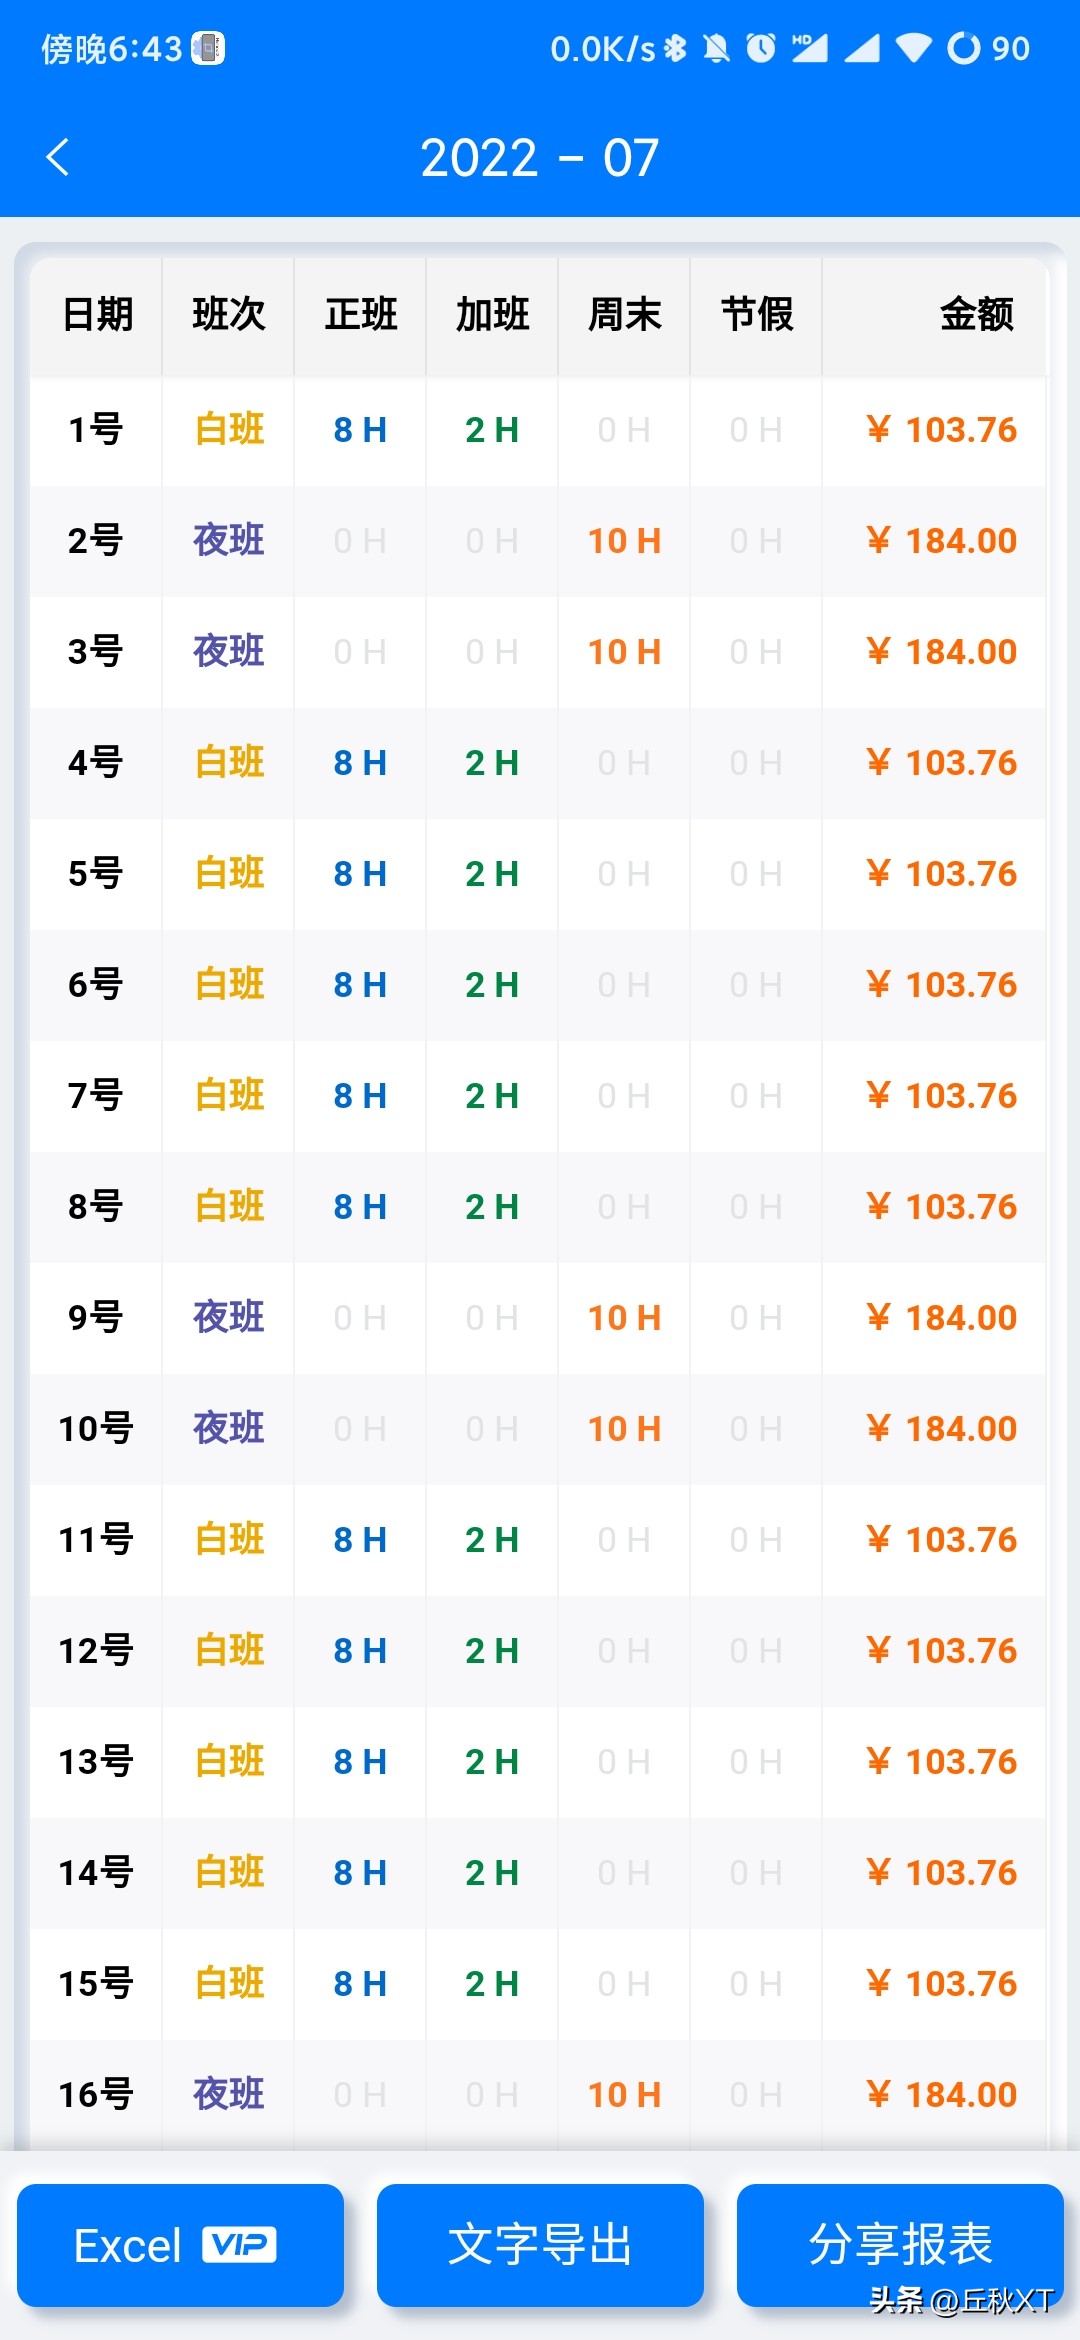Tap the muted notification bell icon
This screenshot has width=1080, height=2340.
[716, 48]
